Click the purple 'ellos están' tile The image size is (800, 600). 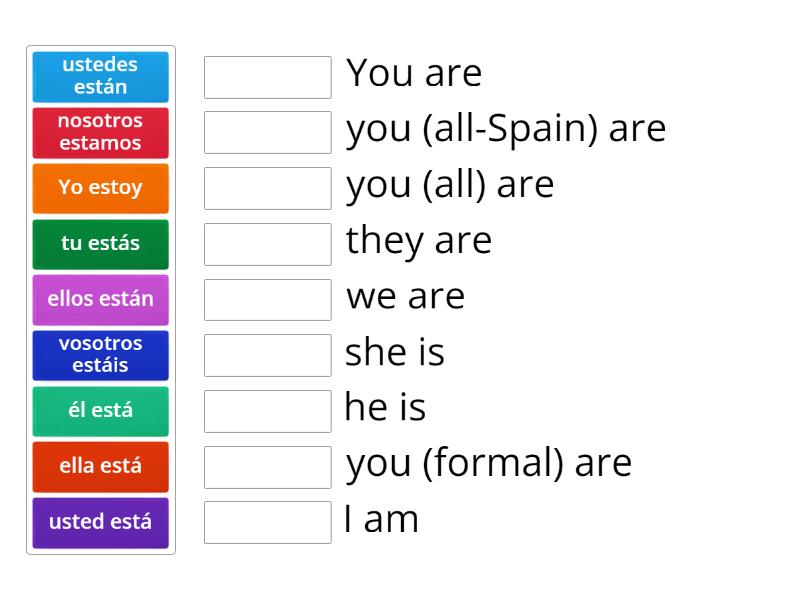click(x=100, y=299)
